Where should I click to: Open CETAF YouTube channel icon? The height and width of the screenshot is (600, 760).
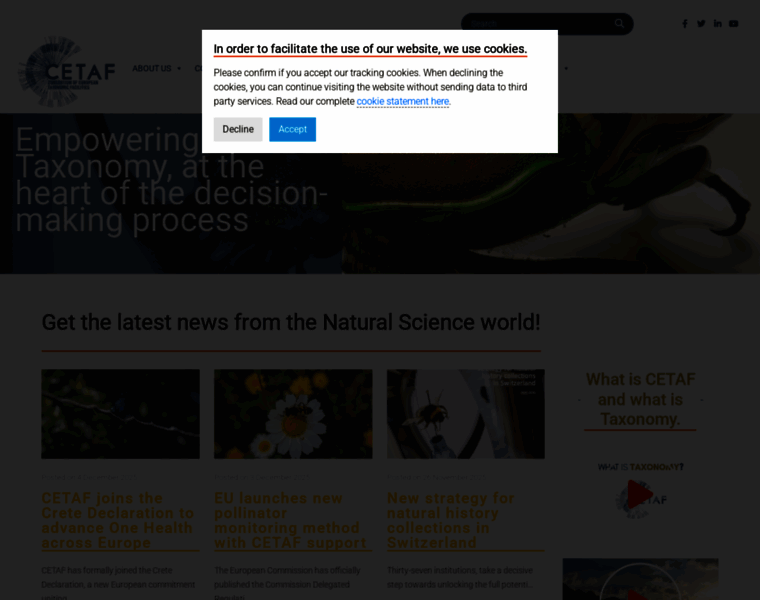click(x=733, y=24)
